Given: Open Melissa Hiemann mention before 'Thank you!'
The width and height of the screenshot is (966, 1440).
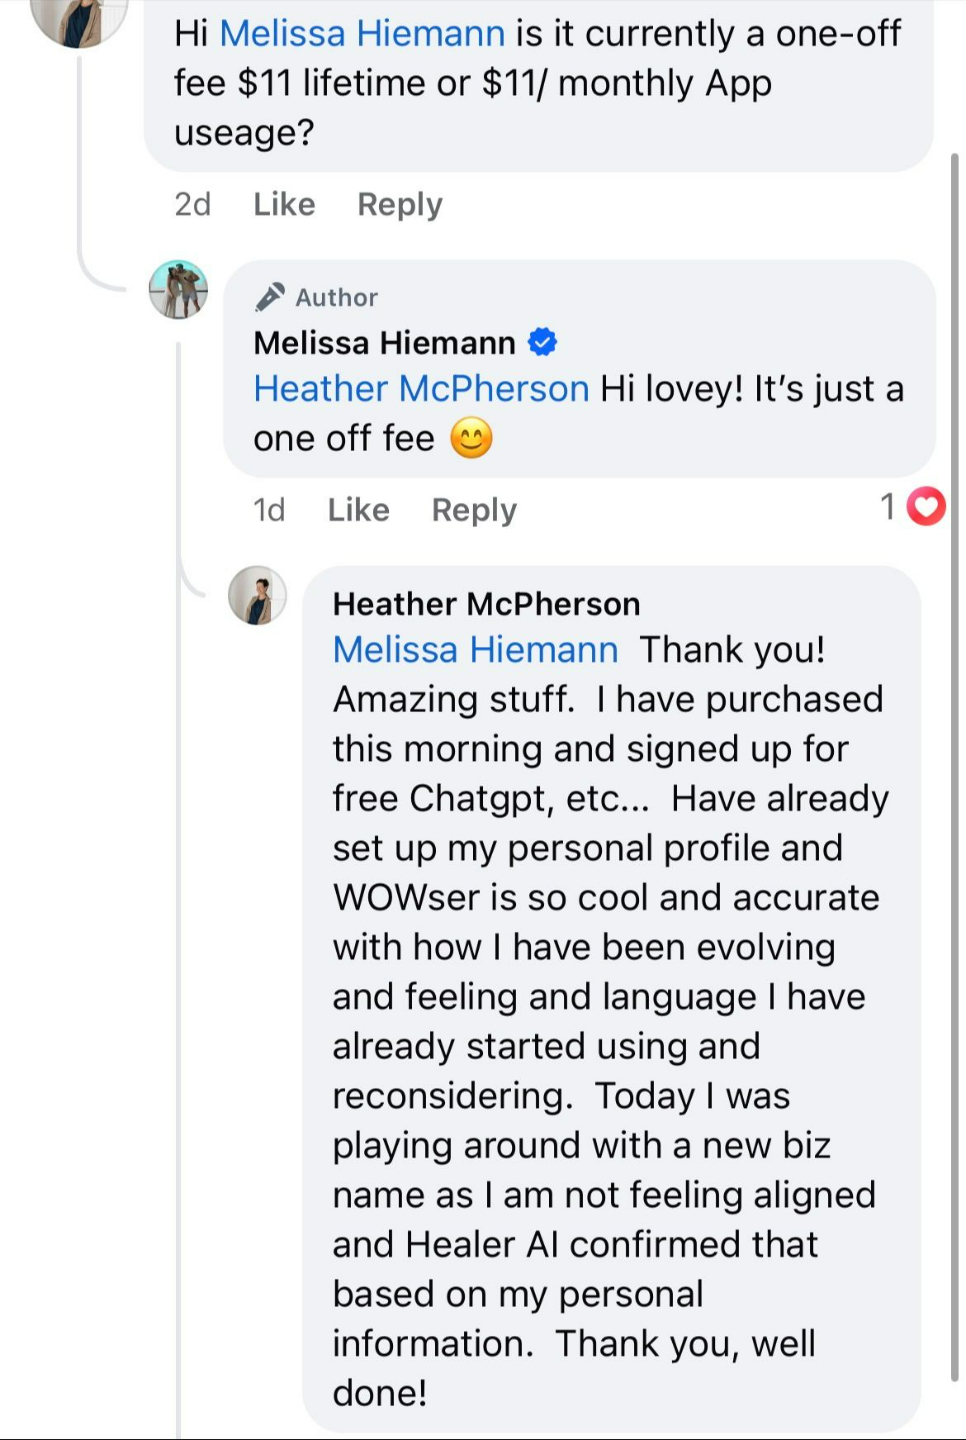Looking at the screenshot, I should tap(475, 650).
